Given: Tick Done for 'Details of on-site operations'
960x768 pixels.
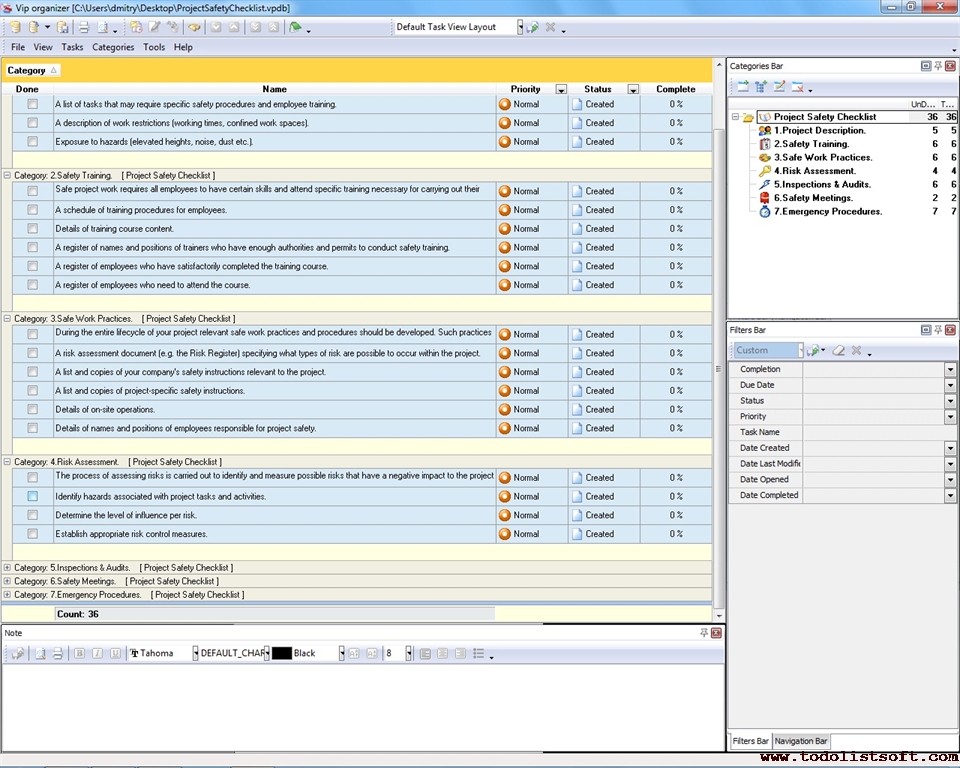Looking at the screenshot, I should point(33,409).
